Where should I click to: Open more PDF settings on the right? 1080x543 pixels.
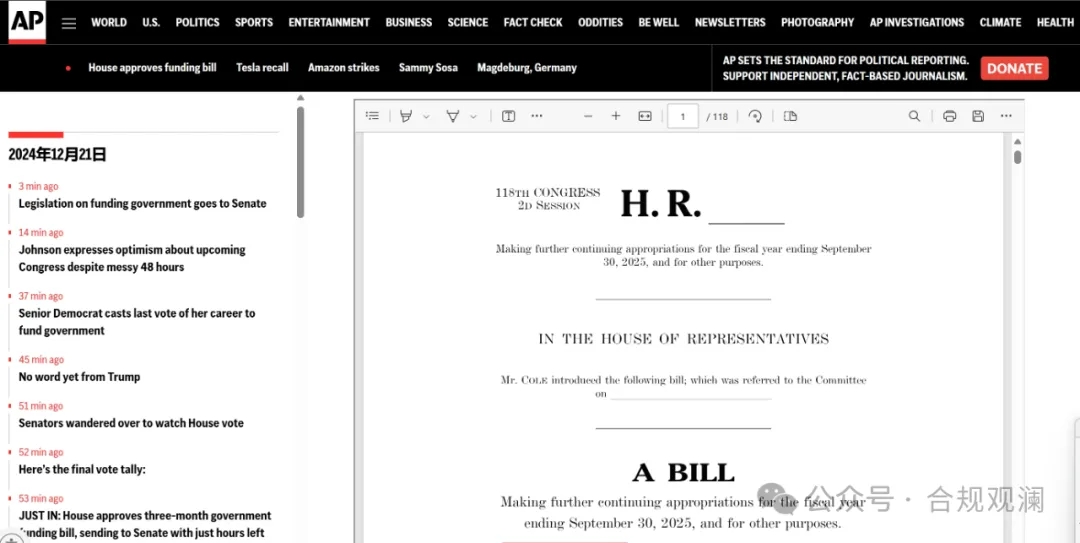[x=1006, y=116]
